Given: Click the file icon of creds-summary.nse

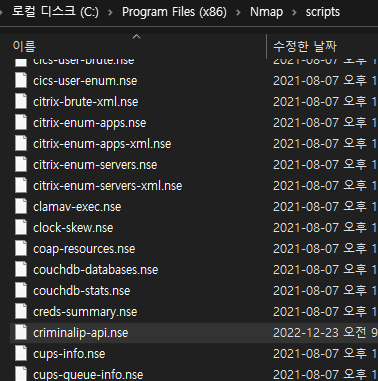Looking at the screenshot, I should coord(21,312).
